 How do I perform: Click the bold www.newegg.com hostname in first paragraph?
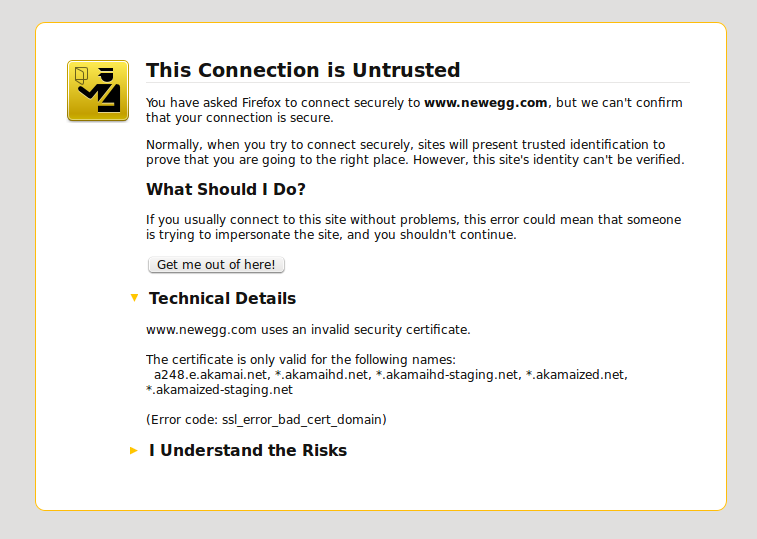point(486,103)
